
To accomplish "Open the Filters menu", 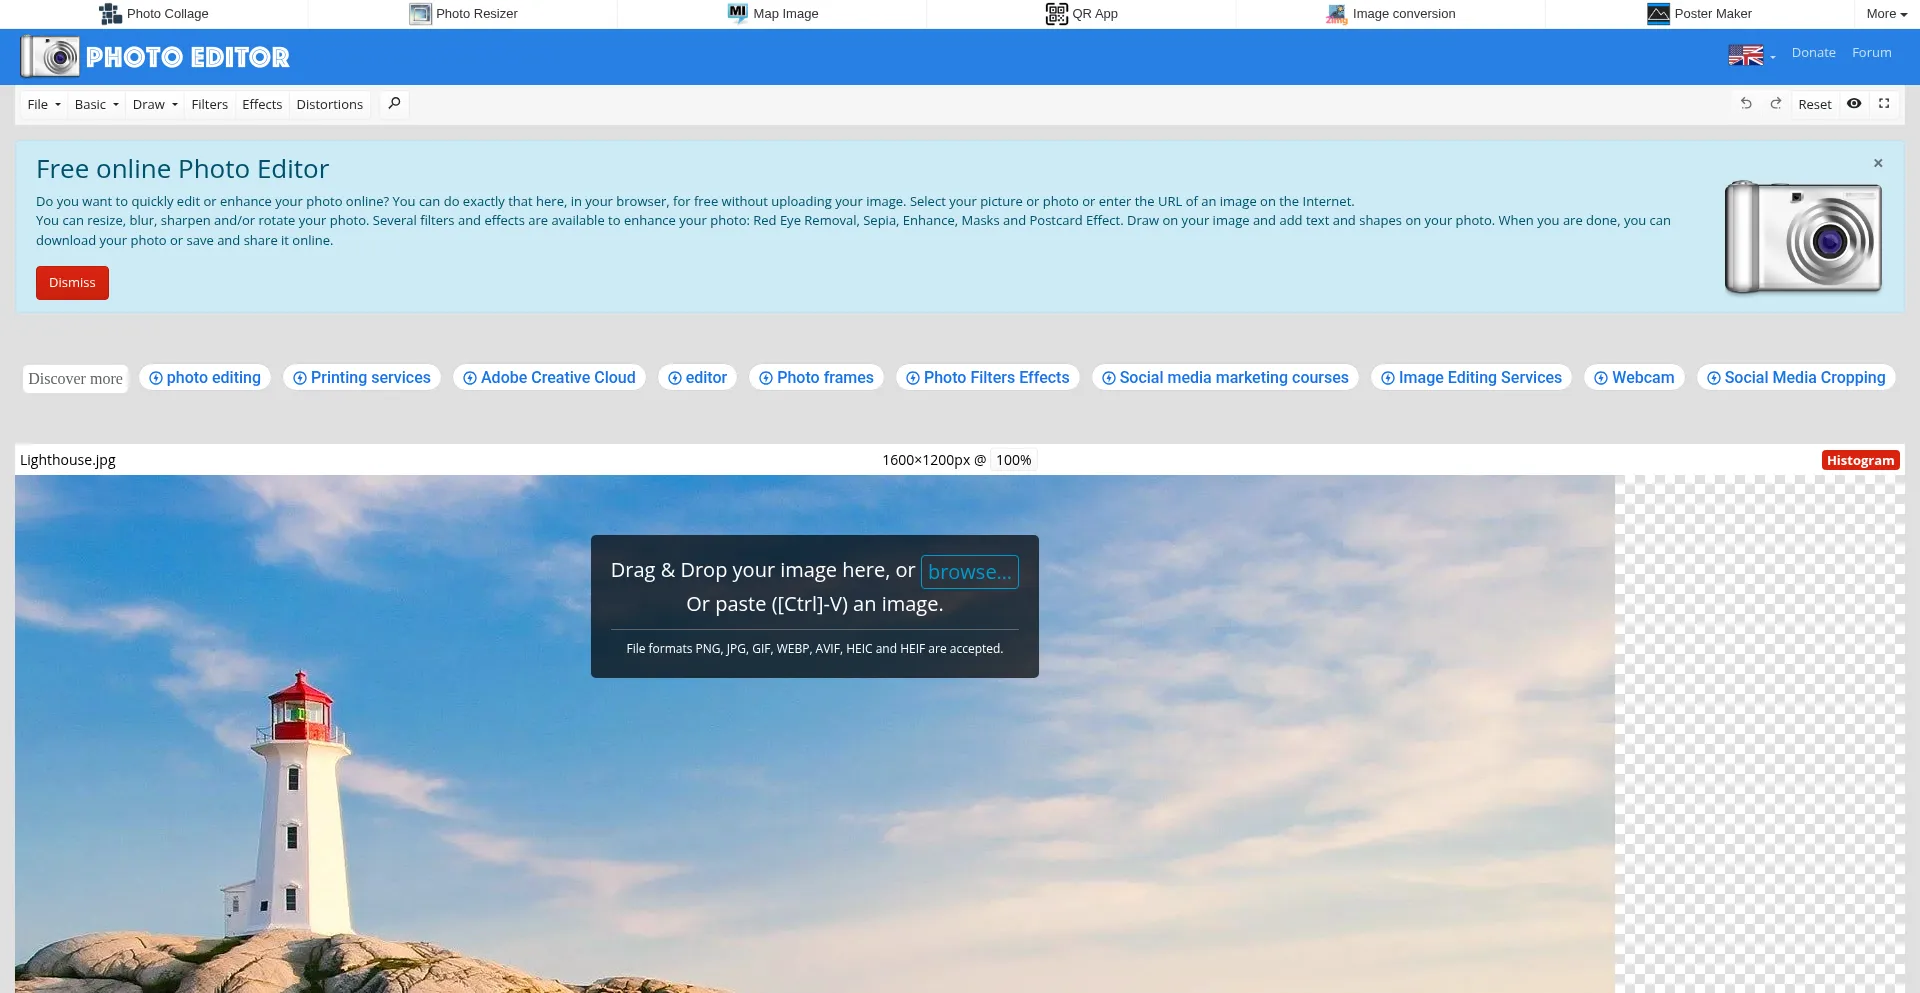I will point(209,105).
